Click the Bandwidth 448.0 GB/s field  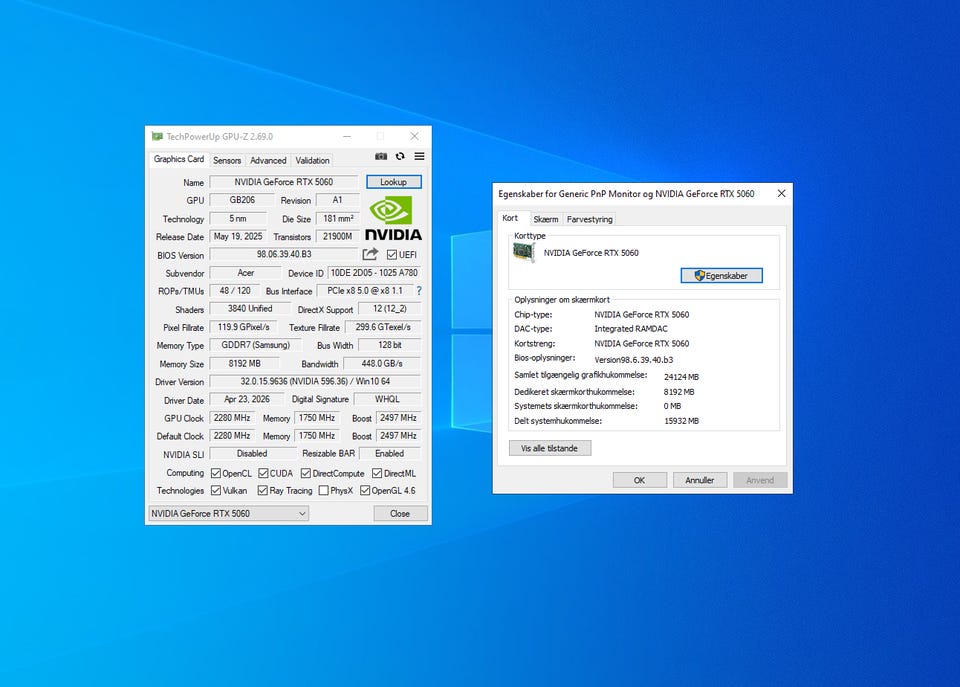pos(382,364)
